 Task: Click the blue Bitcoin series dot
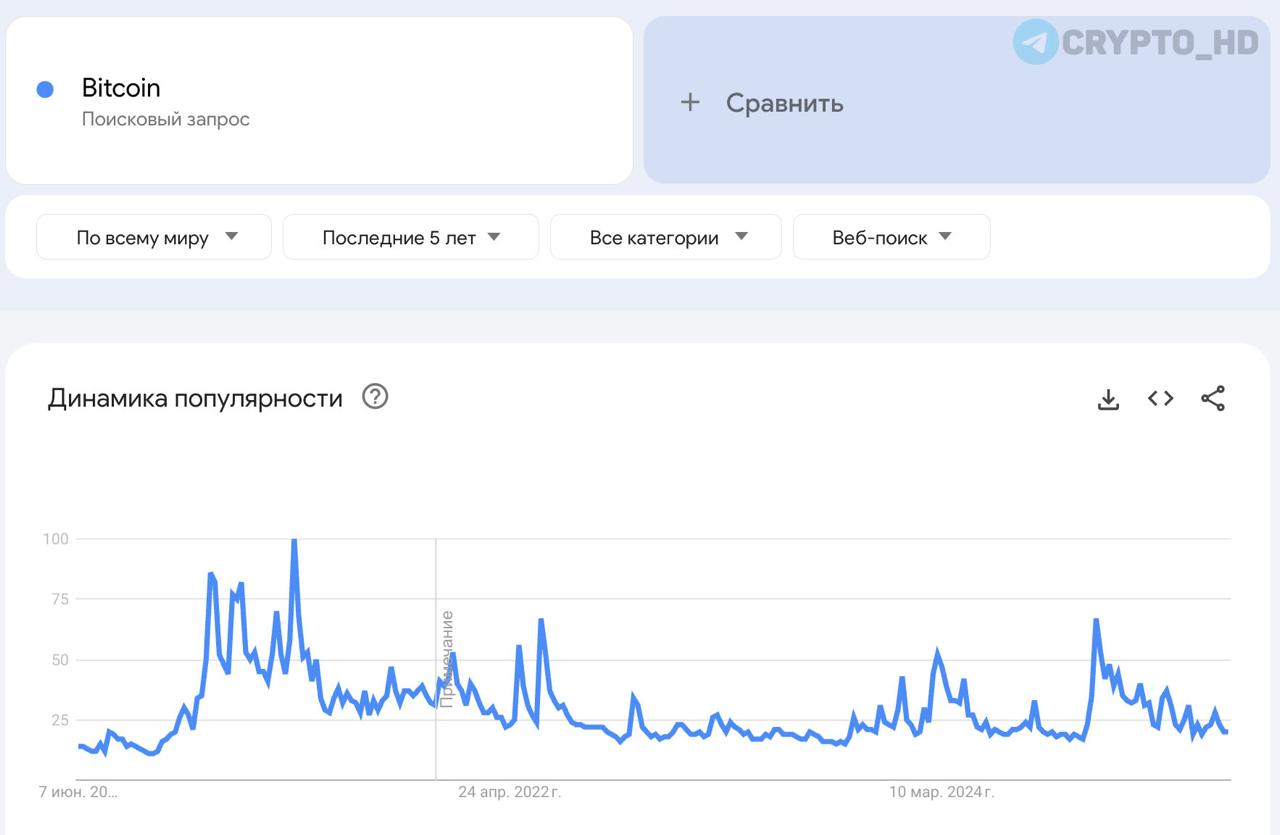[x=45, y=89]
